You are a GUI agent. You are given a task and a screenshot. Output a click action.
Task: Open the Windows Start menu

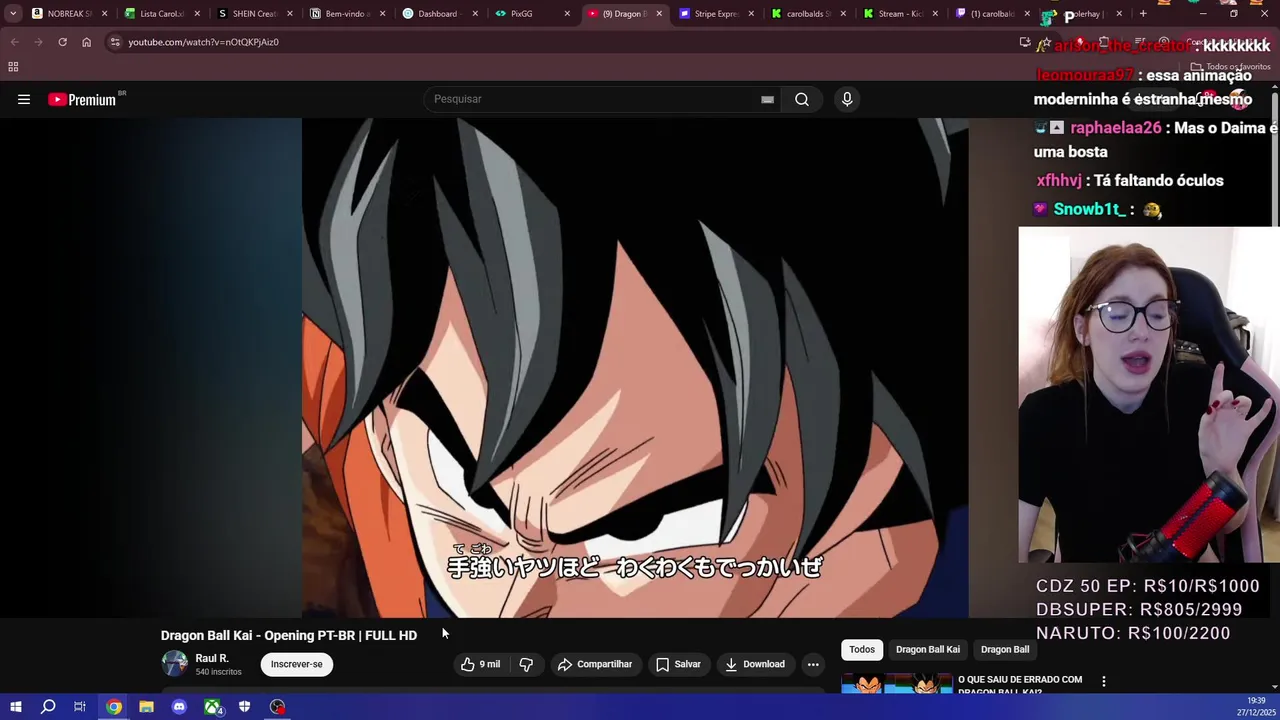coord(15,707)
